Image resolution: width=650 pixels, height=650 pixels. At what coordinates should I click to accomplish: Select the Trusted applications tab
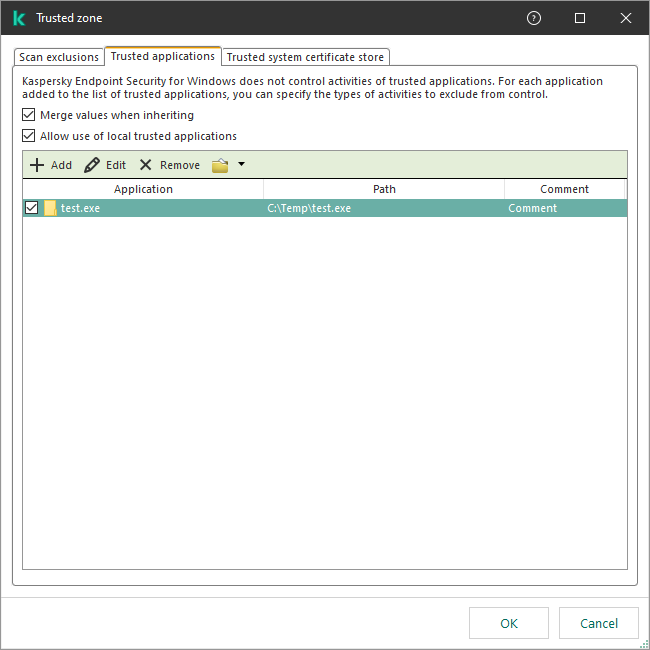coord(162,56)
